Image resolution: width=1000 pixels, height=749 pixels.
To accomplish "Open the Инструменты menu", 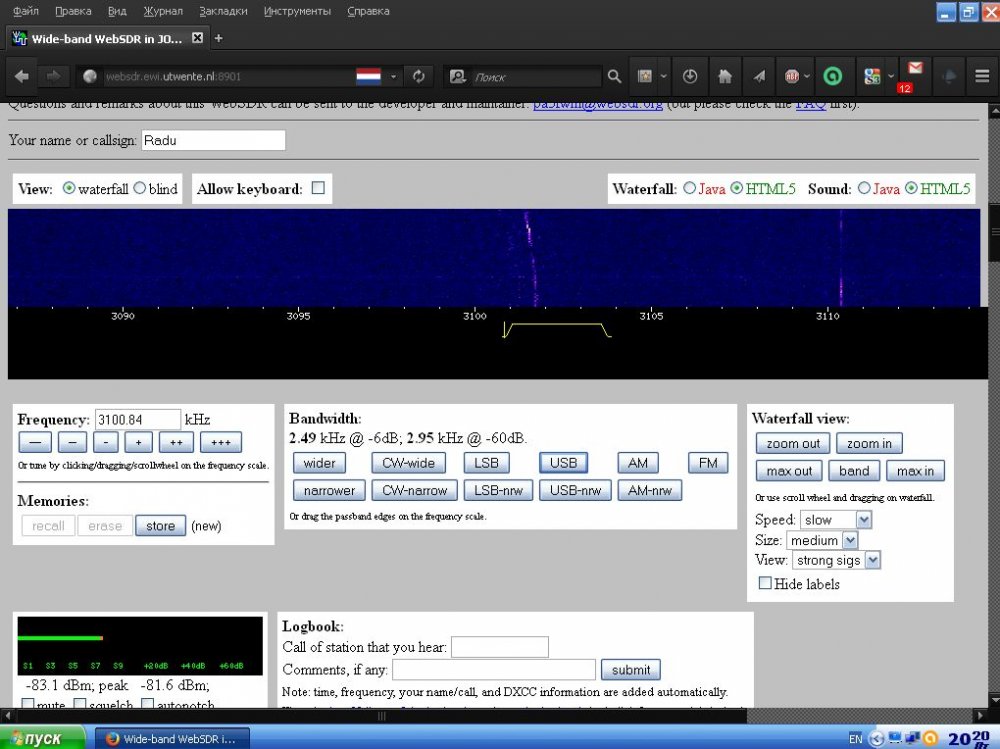I will 297,12.
